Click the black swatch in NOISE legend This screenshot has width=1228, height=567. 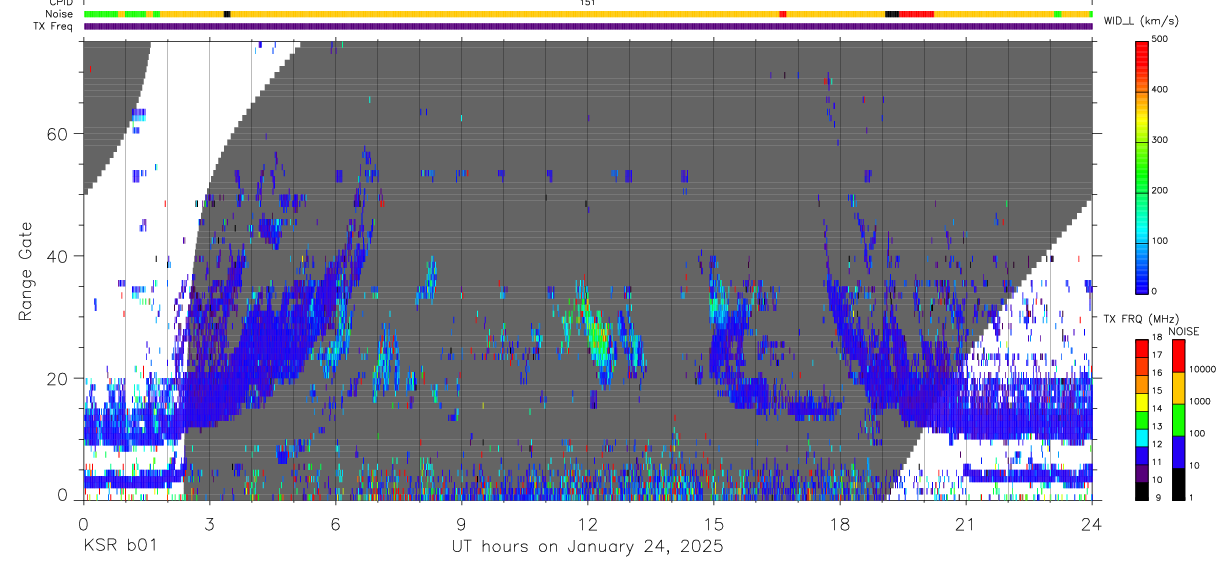tap(1178, 482)
